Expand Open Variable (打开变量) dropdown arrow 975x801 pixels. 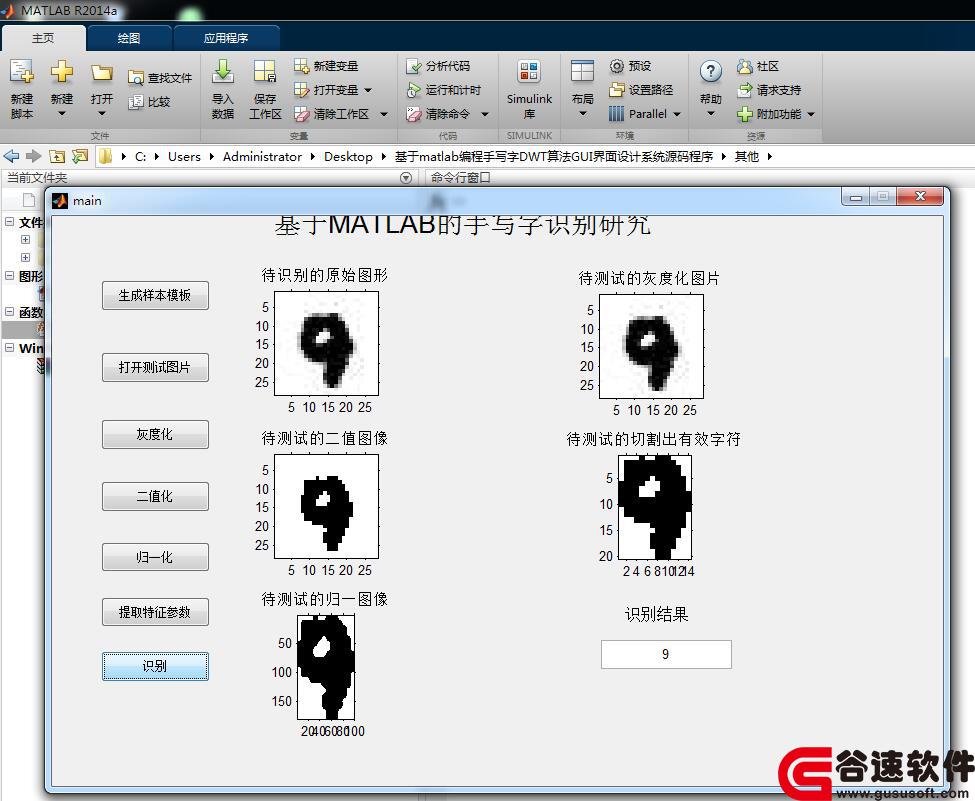point(368,90)
